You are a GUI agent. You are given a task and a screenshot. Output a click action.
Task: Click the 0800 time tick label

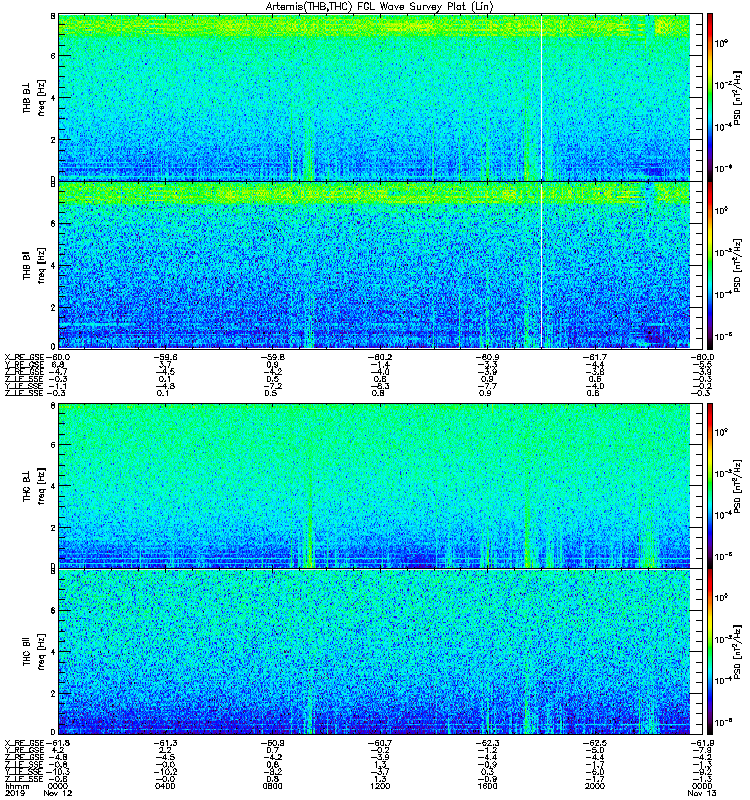click(272, 786)
